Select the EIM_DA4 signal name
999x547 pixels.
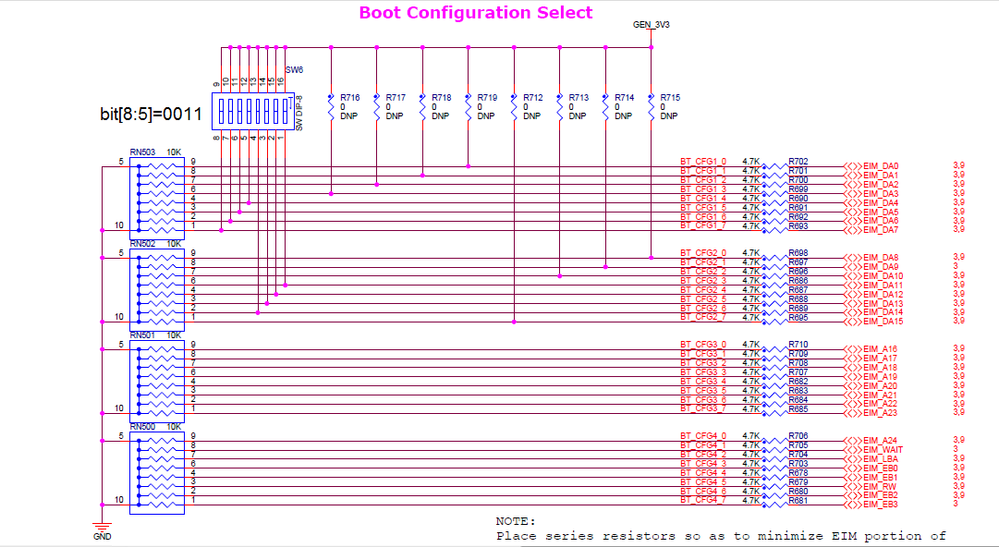point(881,202)
